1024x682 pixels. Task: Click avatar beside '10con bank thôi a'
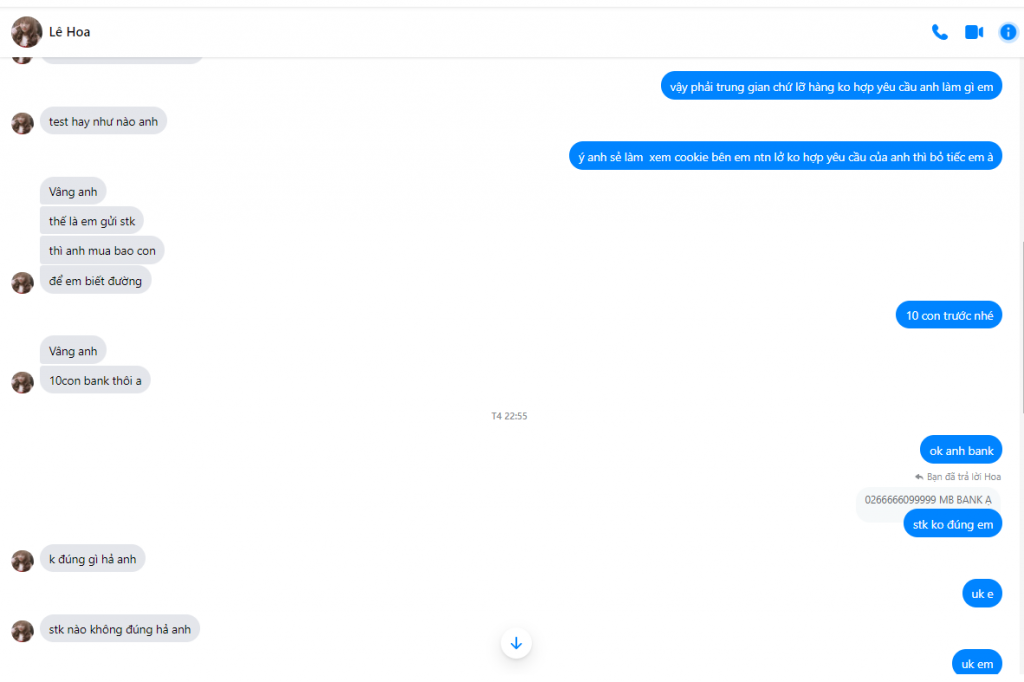(x=23, y=382)
